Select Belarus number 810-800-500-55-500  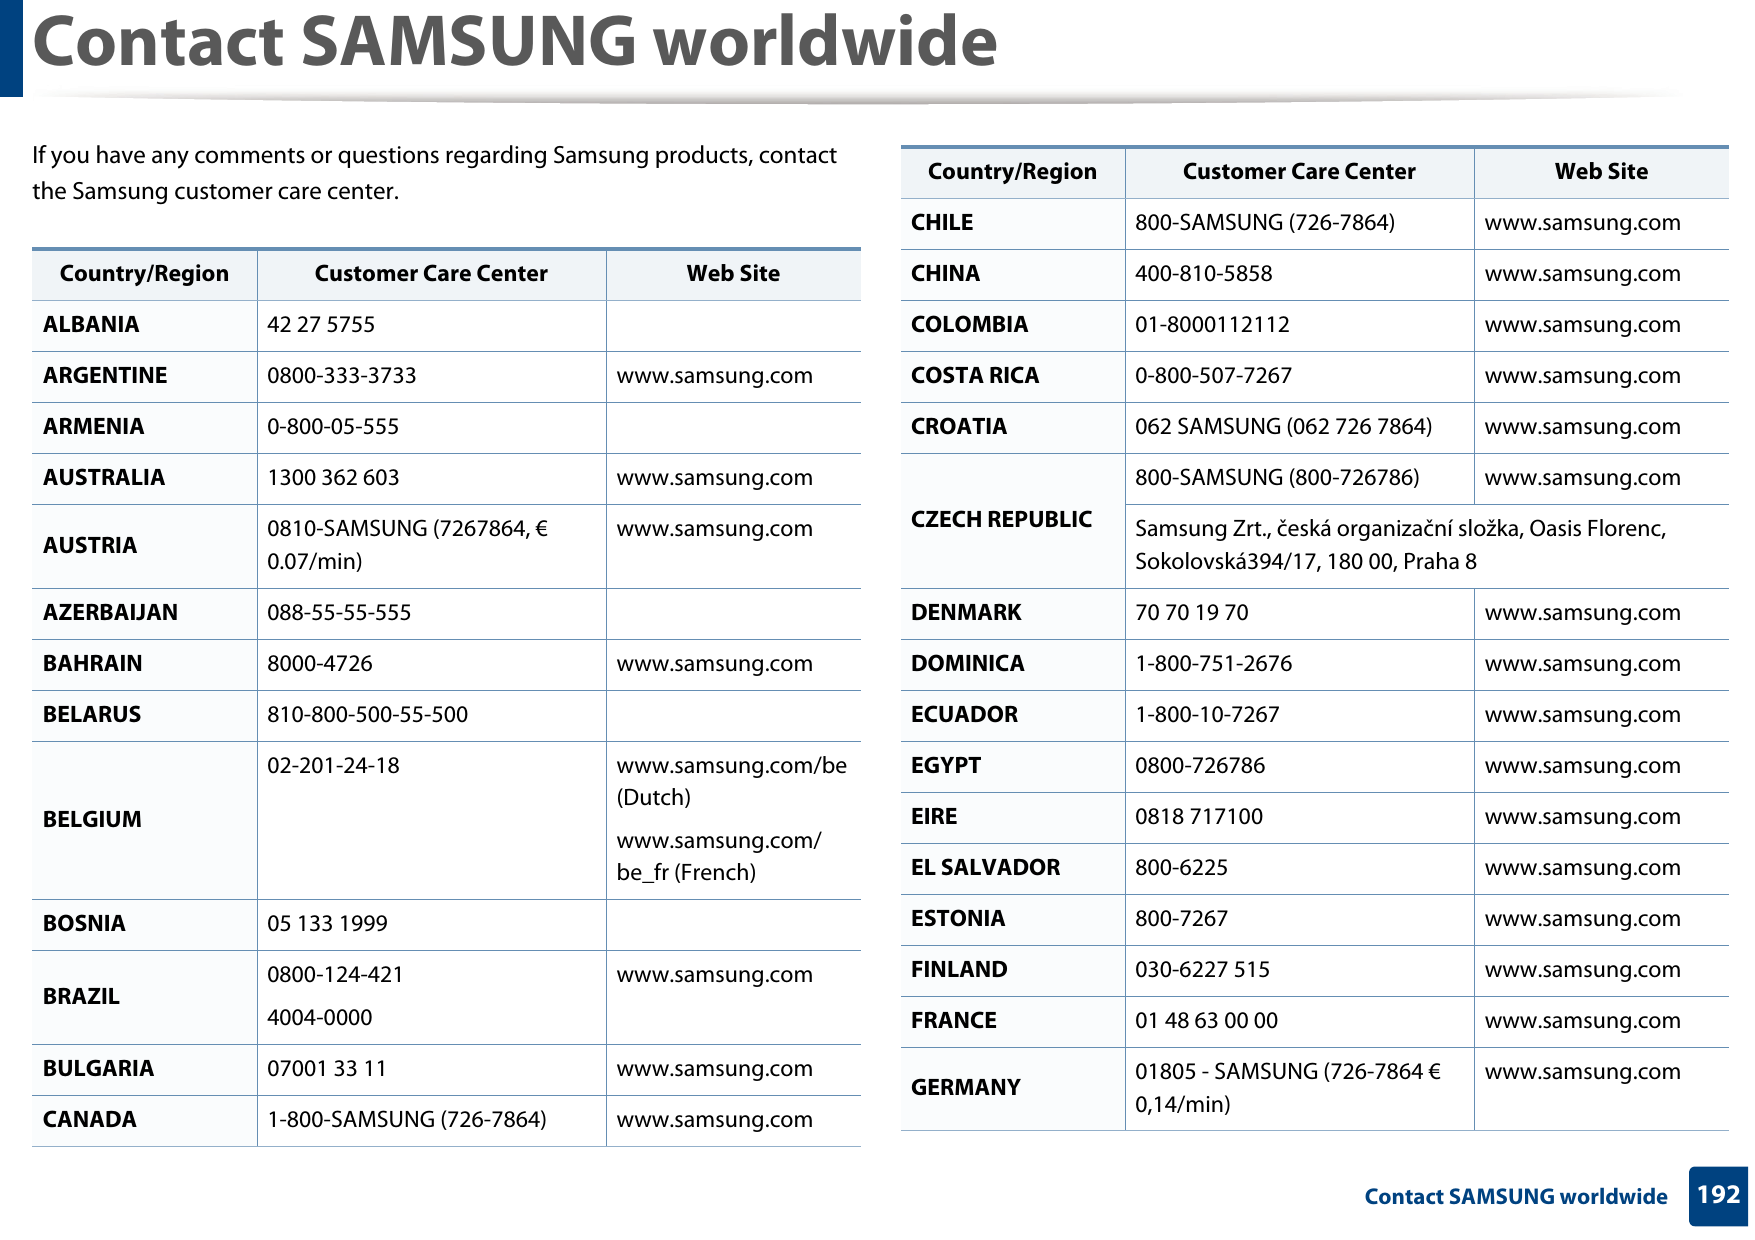[368, 715]
